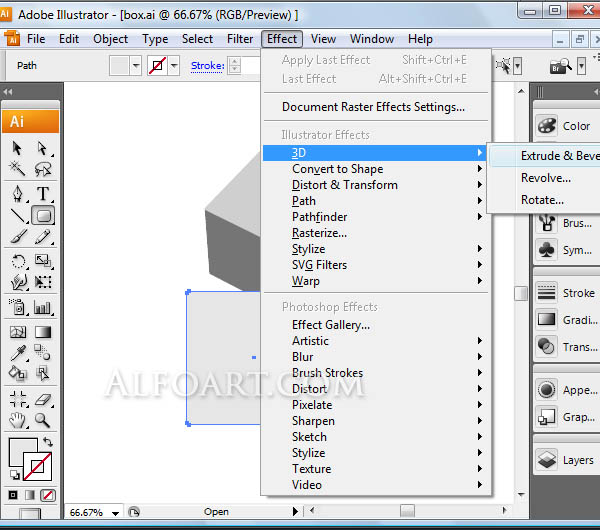
Task: Click the control bar fill swatch
Action: (x=119, y=66)
